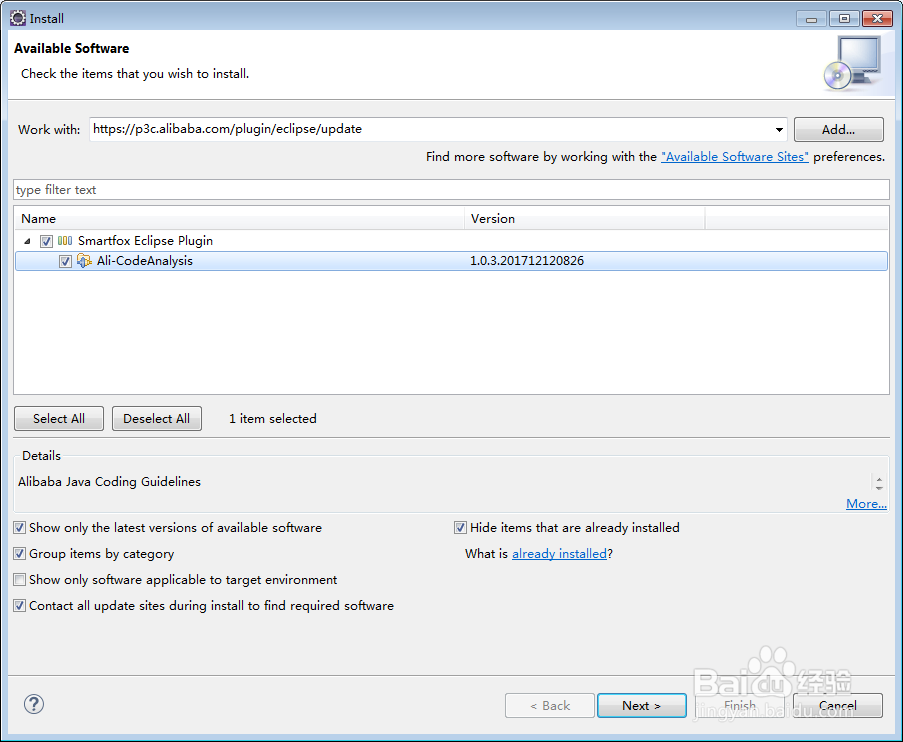Click the disabled Back button
Viewport: 903px width, 742px height.
[549, 705]
